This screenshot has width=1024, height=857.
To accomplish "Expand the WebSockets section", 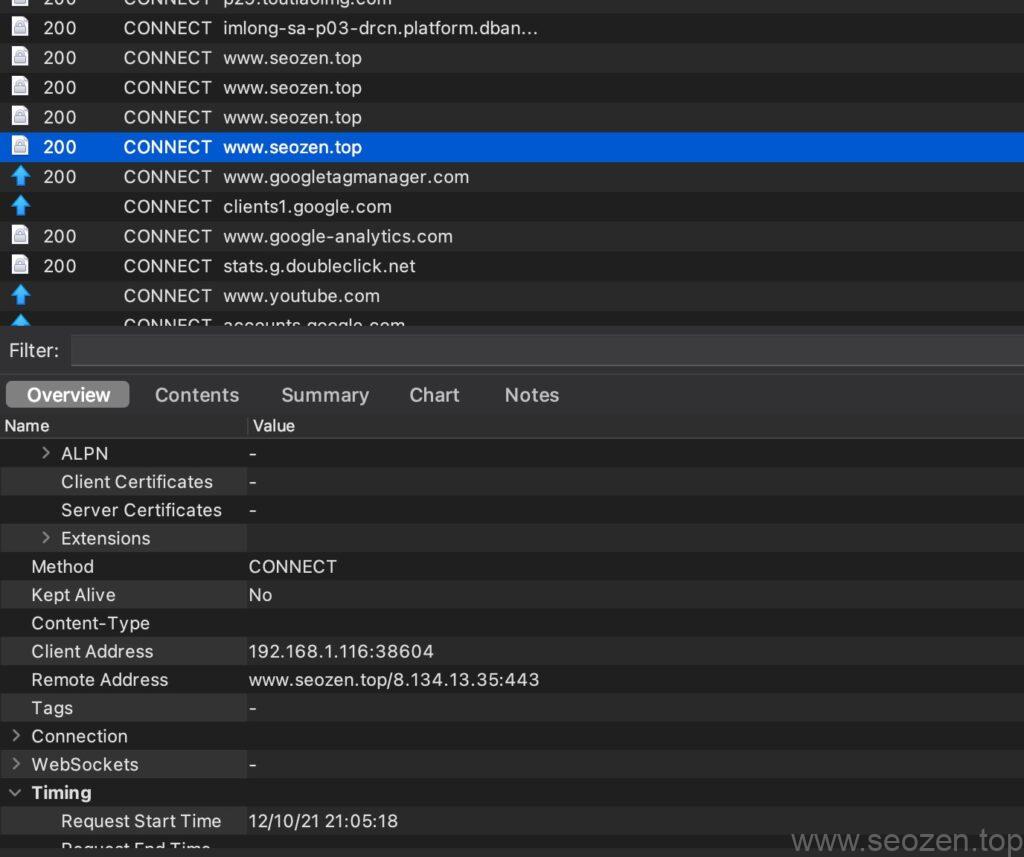I will 16,764.
